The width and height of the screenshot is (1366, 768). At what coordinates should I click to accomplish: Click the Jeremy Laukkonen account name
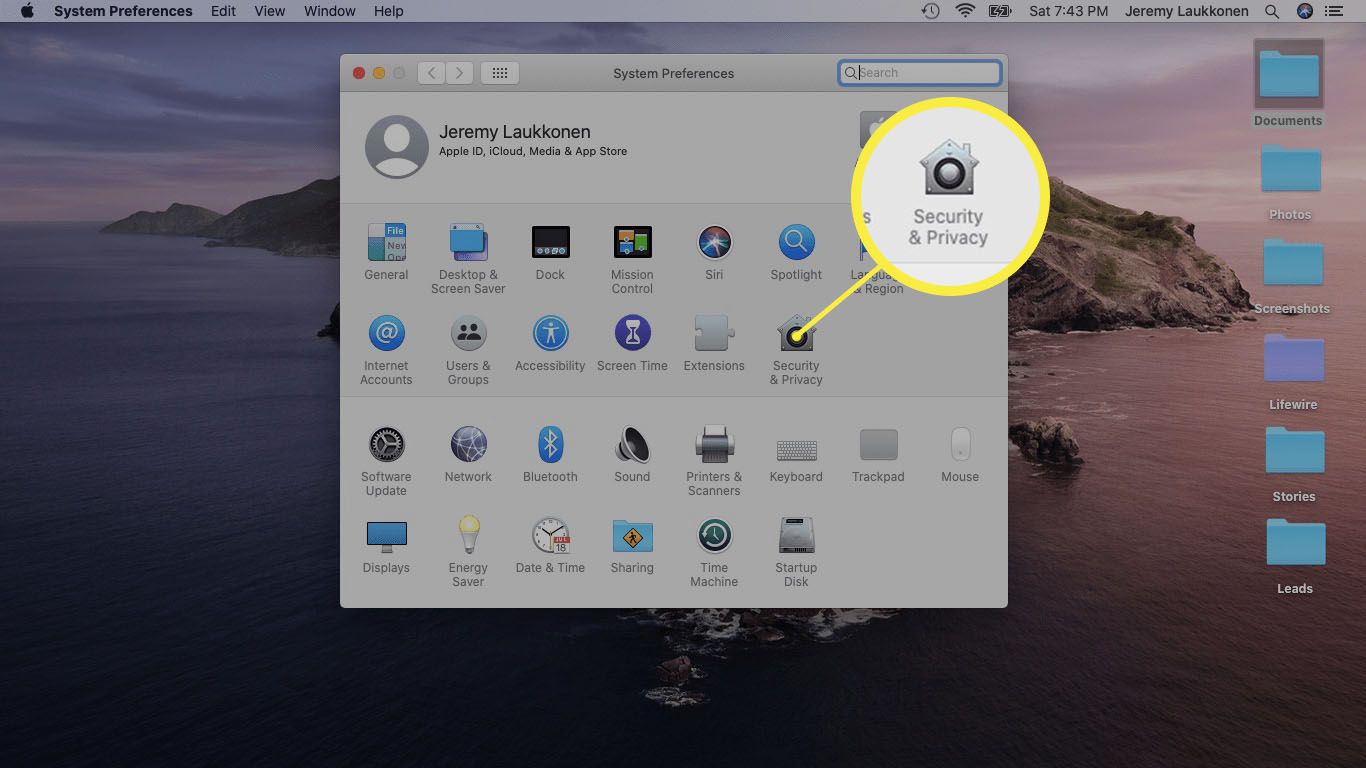pyautogui.click(x=514, y=132)
